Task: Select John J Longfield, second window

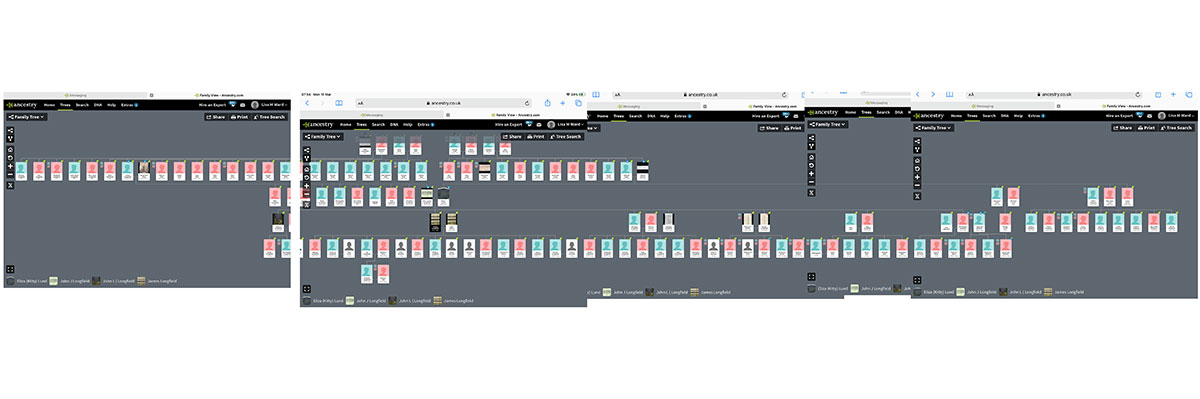Action: coord(366,301)
